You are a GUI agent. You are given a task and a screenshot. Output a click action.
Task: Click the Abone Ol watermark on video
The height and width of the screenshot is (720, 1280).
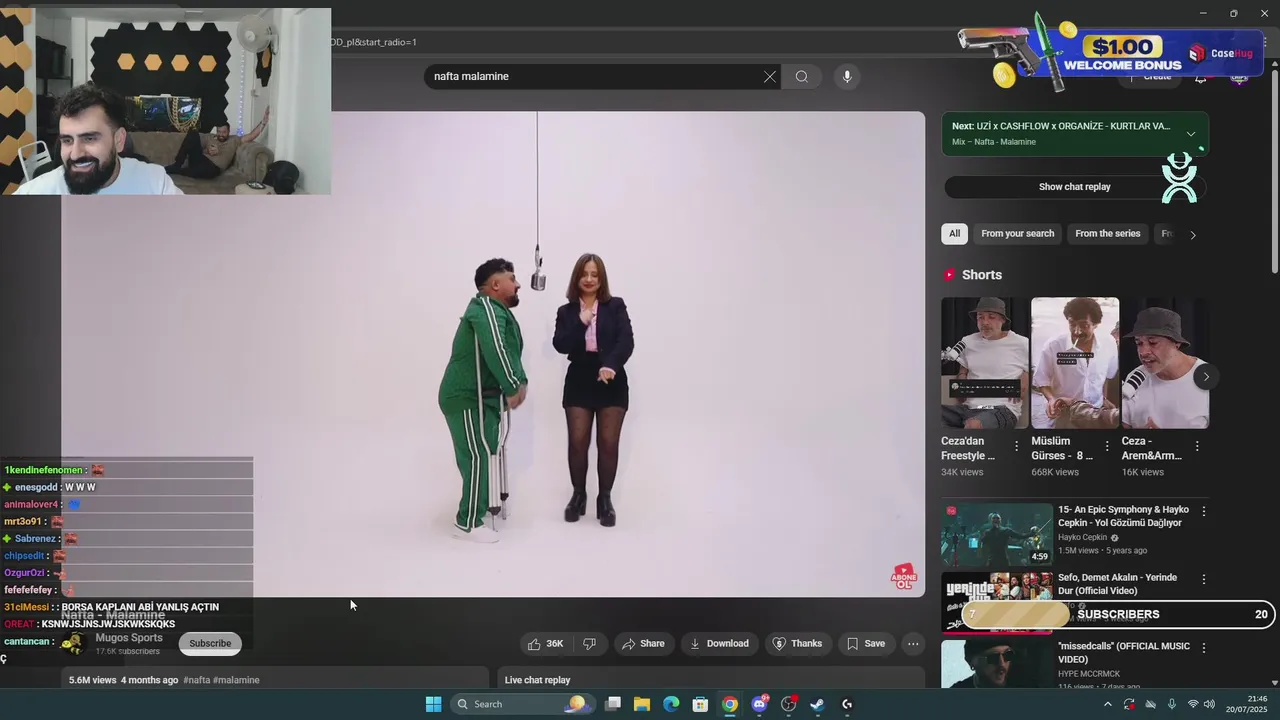[904, 577]
